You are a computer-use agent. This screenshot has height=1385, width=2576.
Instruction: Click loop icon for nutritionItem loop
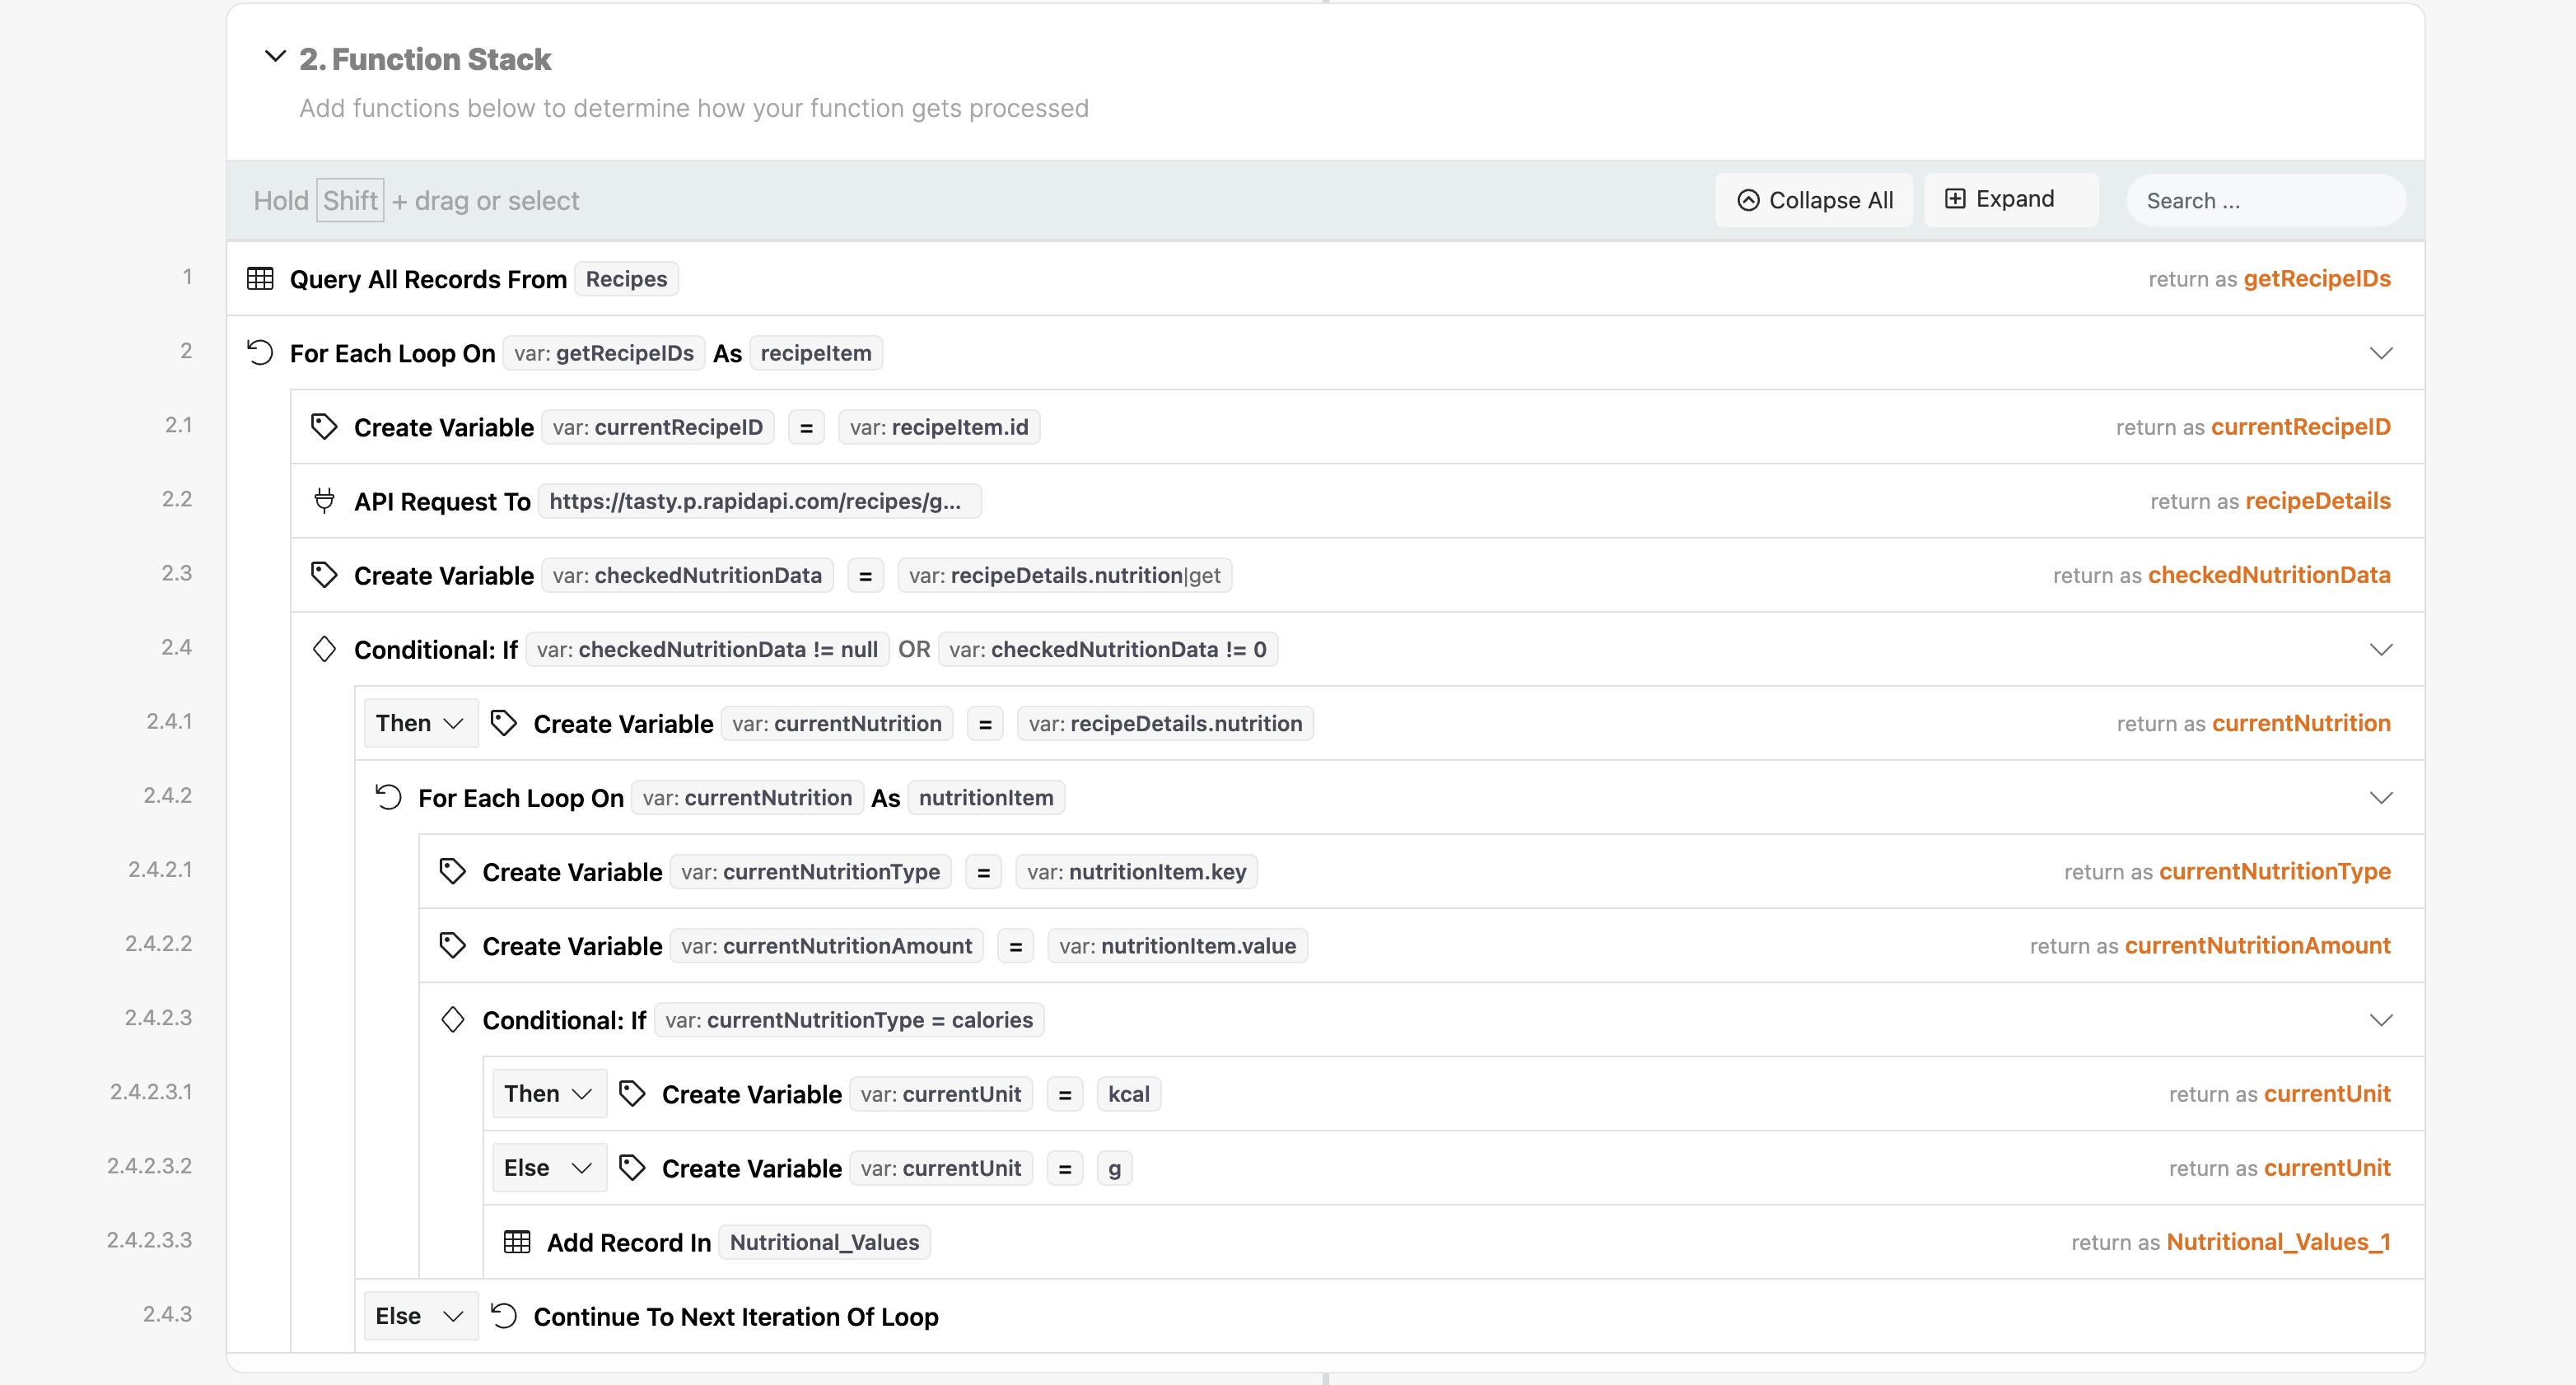[388, 797]
